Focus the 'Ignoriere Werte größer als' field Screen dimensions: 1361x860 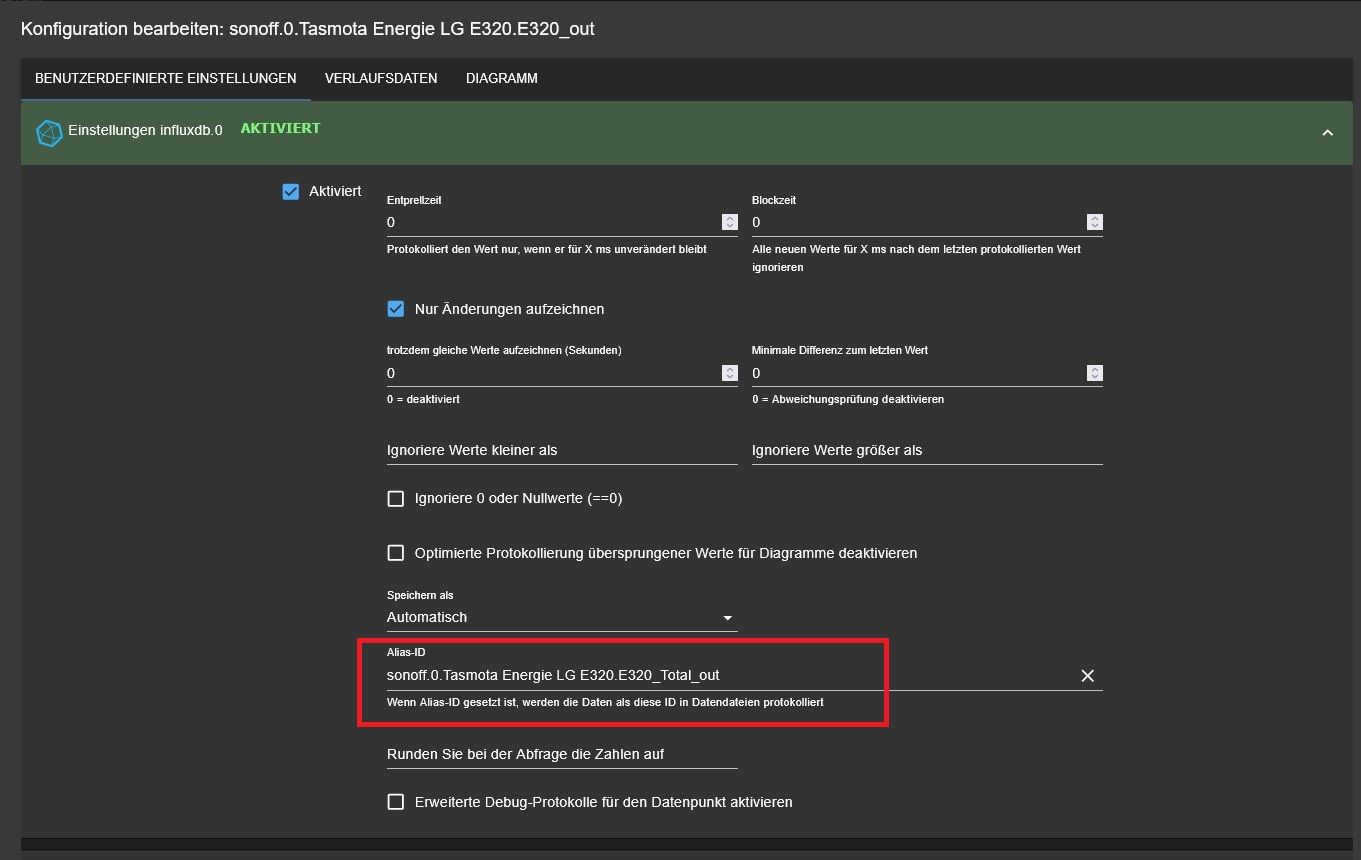point(926,451)
